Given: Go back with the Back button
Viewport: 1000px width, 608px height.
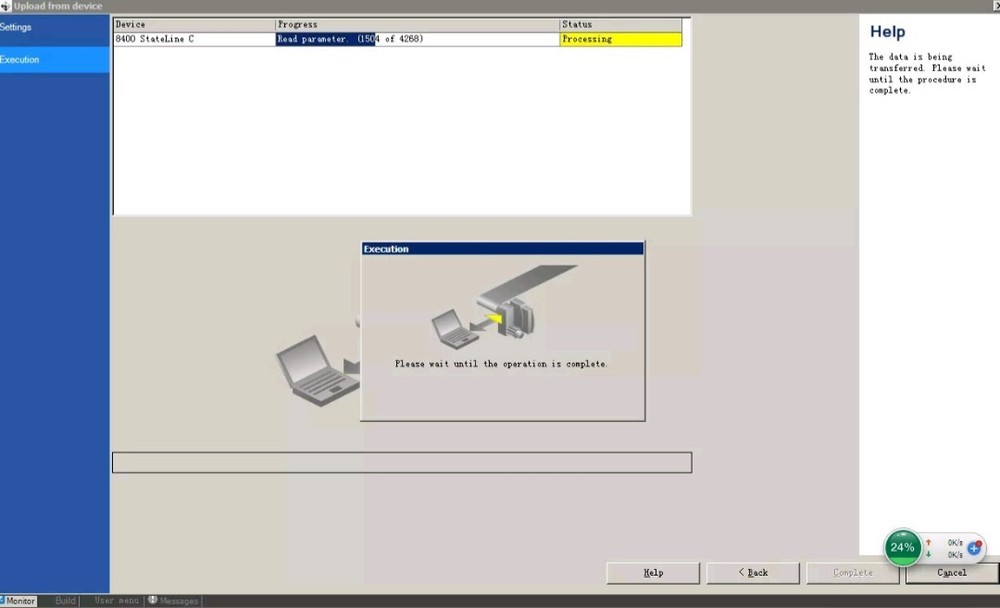Looking at the screenshot, I should (752, 573).
